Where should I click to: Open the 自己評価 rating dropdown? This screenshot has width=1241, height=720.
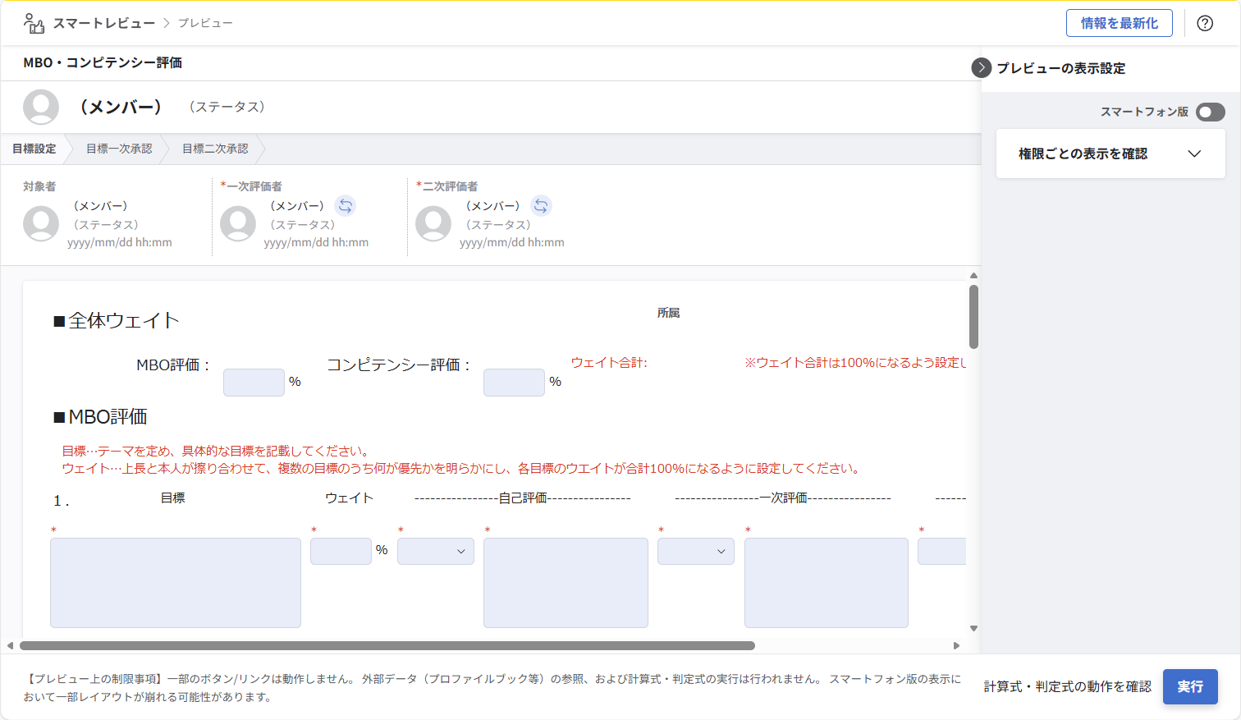tap(435, 551)
